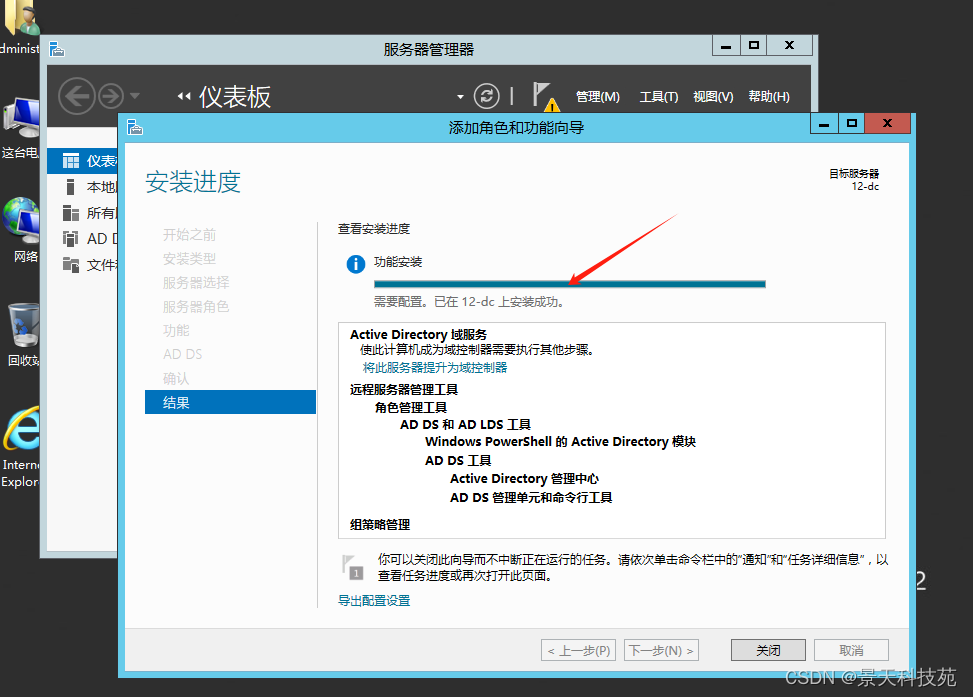Click the Server Manager title bar icon
Viewport: 973px width, 697px height.
tap(57, 49)
